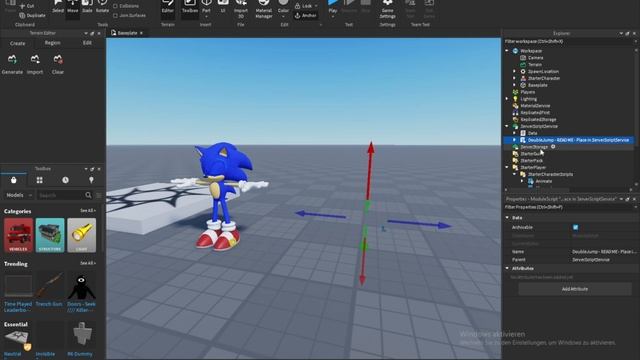
Task: Select StarterCharacterScripts in Explorer
Action: (550, 174)
